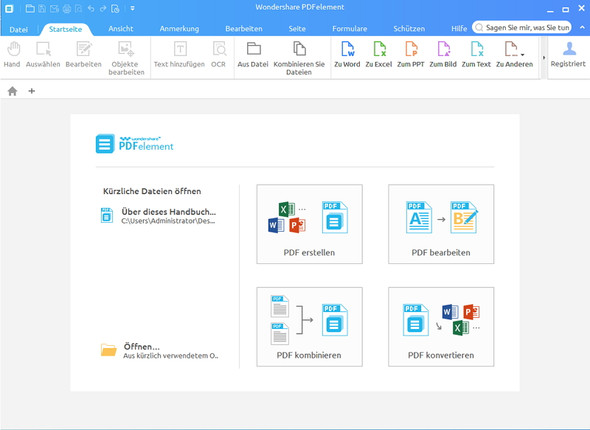The width and height of the screenshot is (590, 430).
Task: Click the PDF kombinieren tile
Action: pyautogui.click(x=309, y=327)
